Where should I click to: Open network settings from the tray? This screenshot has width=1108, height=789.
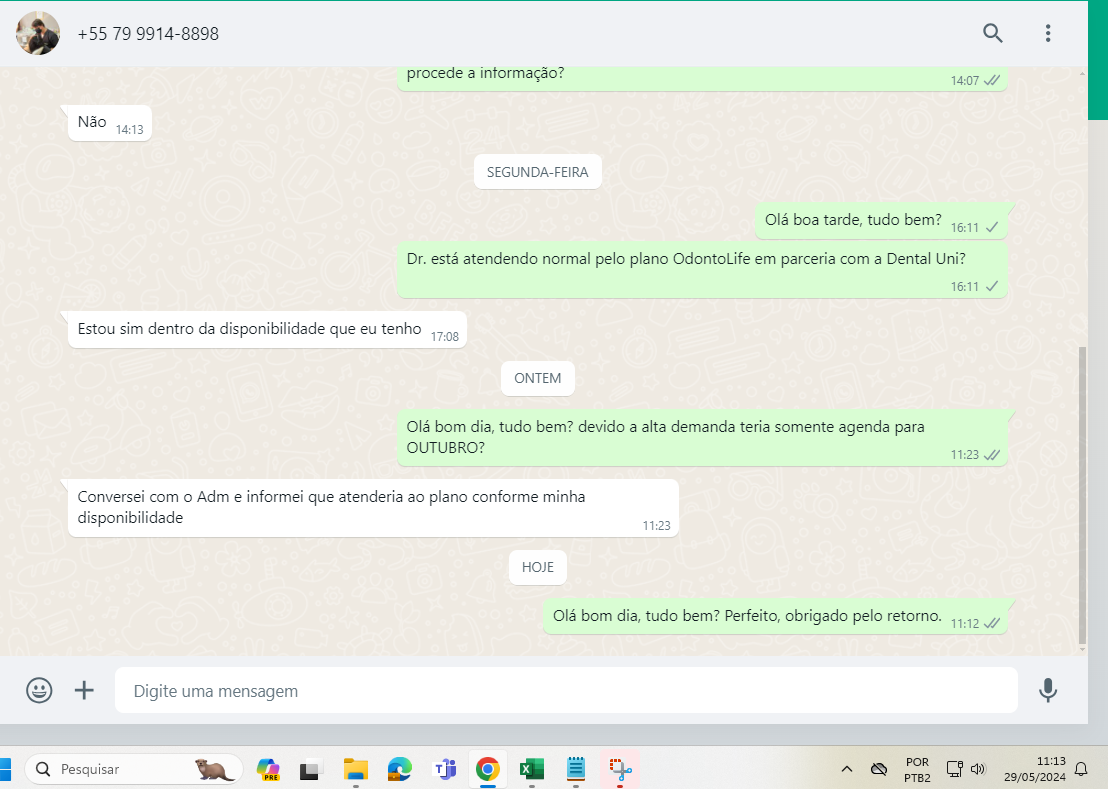[955, 769]
